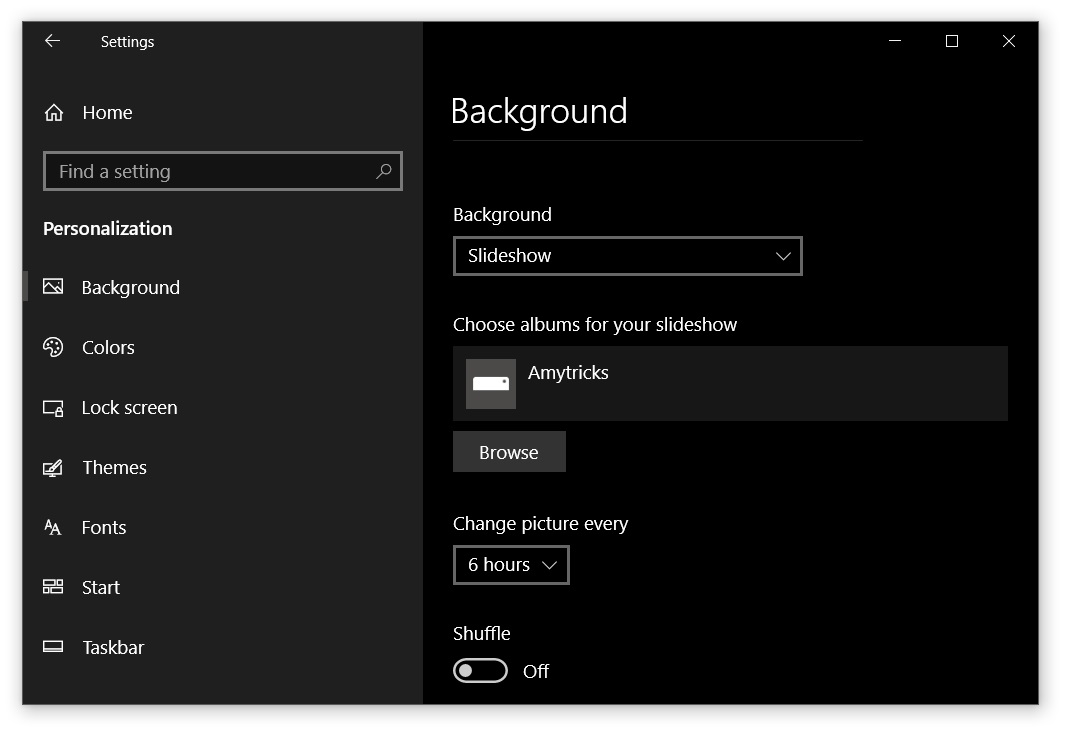Image resolution: width=1066 pixels, height=729 pixels.
Task: Click the Browse button
Action: click(x=509, y=451)
